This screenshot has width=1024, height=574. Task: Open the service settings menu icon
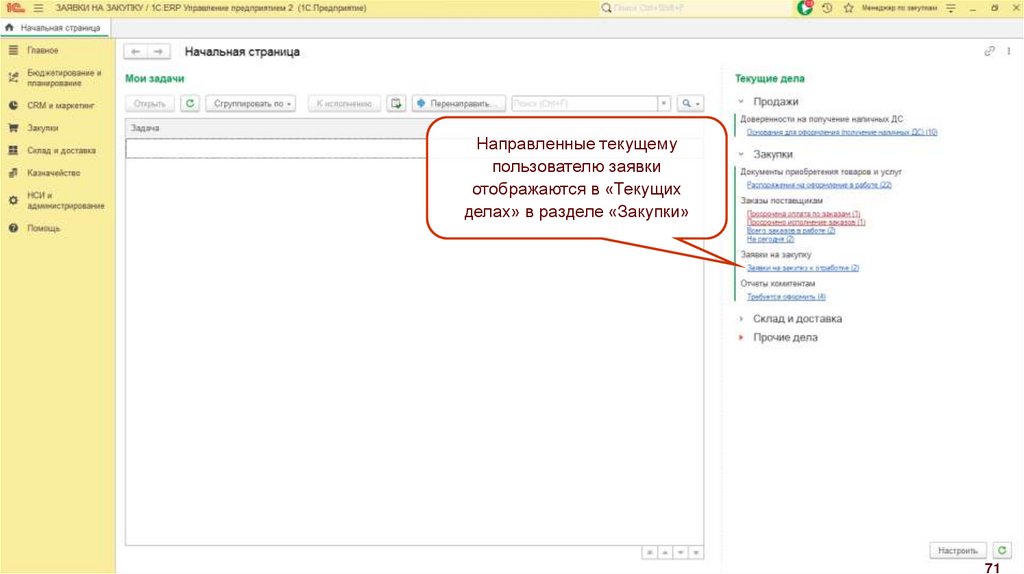tap(950, 8)
